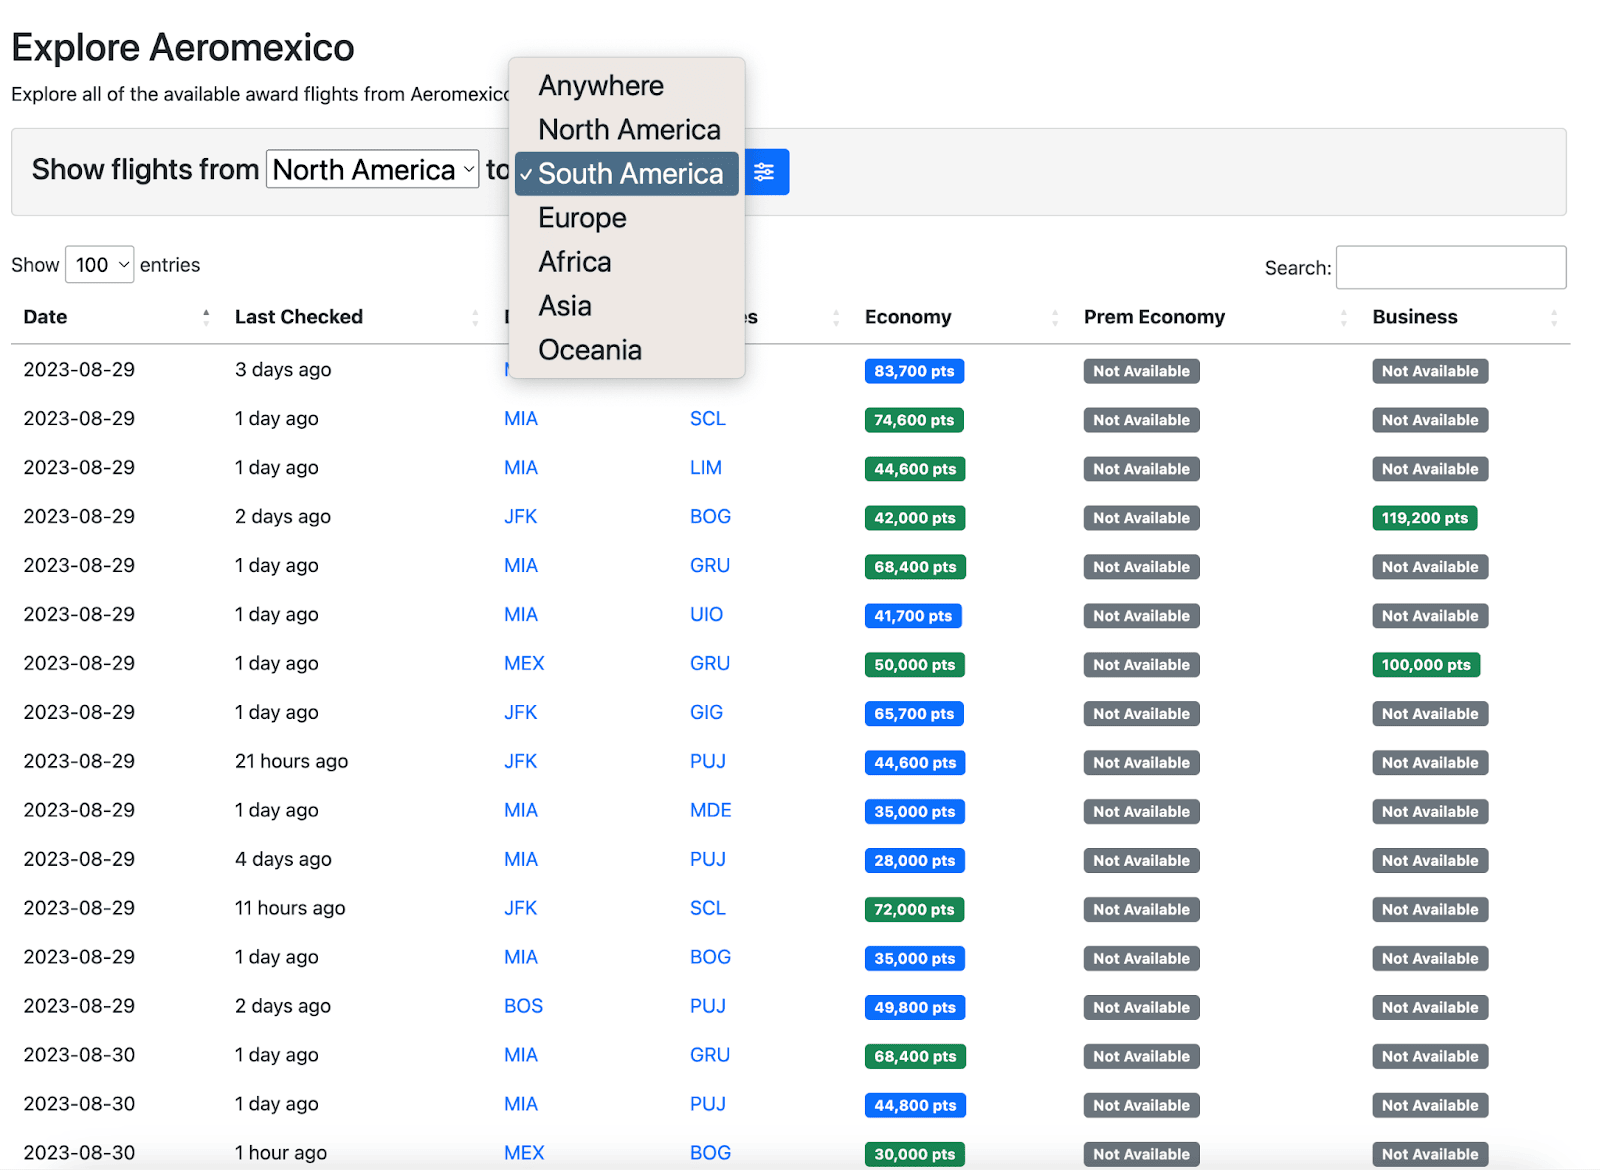This screenshot has width=1600, height=1170.
Task: Sort by Prem Economy column arrows
Action: pyautogui.click(x=1343, y=317)
